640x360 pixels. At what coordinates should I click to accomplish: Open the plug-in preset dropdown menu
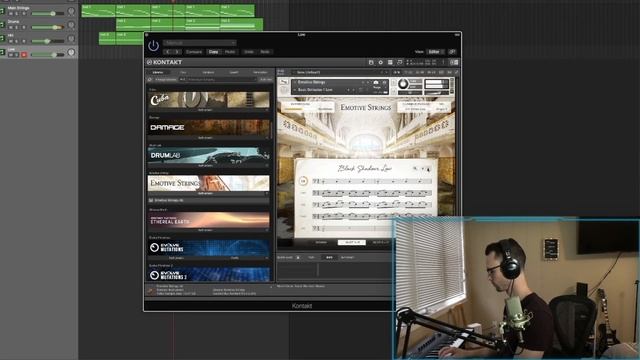click(200, 43)
